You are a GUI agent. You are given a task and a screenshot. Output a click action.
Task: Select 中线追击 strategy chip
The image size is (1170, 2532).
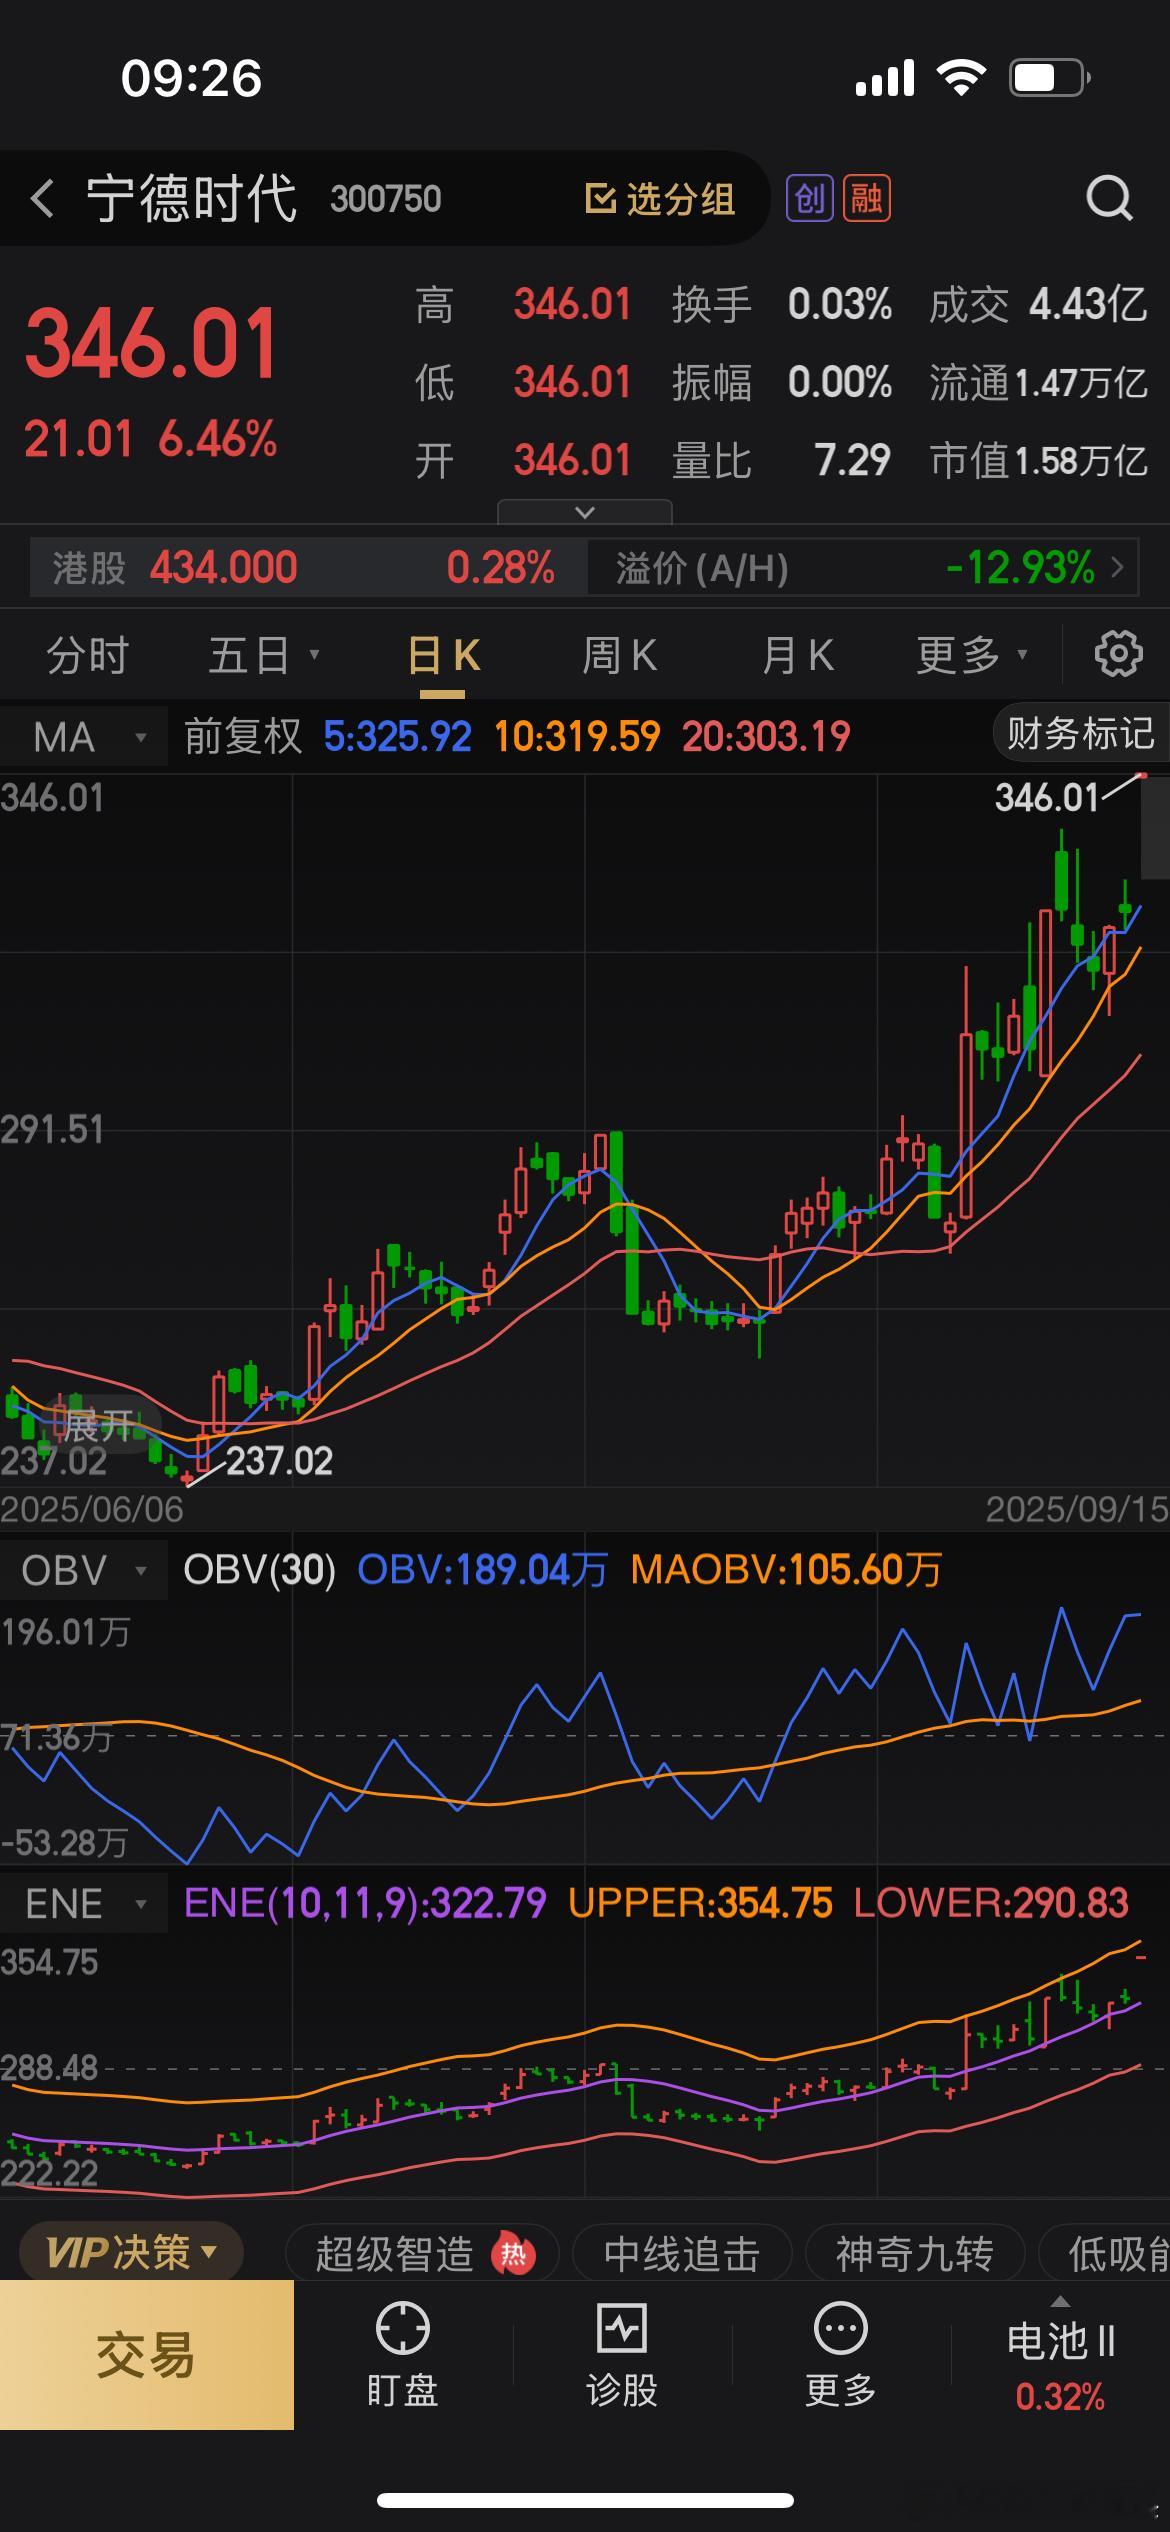click(682, 2254)
